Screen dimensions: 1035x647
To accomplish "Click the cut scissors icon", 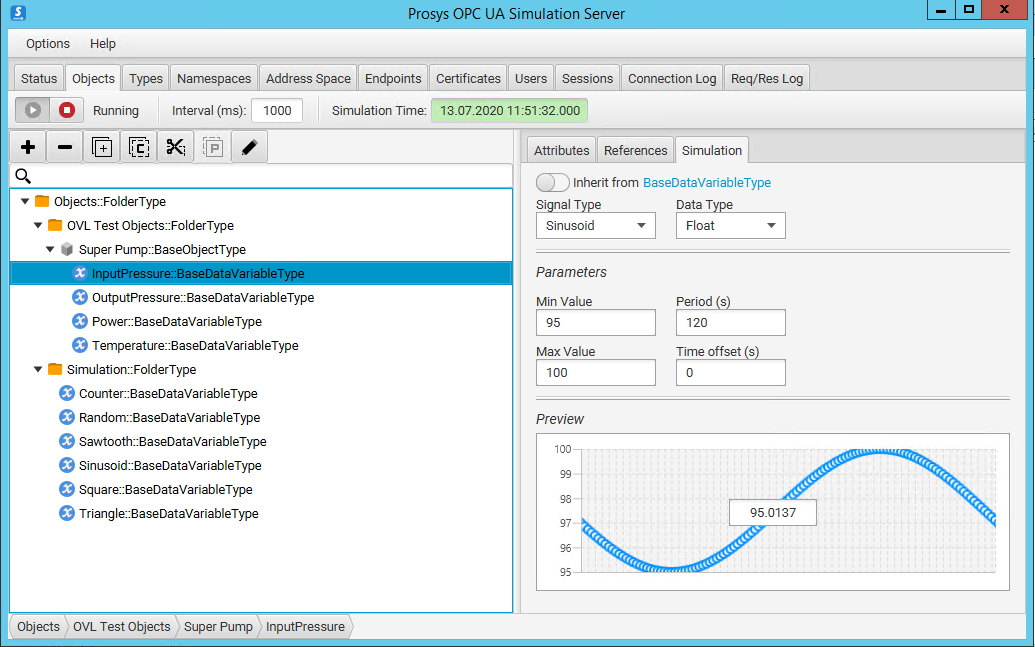I will point(176,147).
